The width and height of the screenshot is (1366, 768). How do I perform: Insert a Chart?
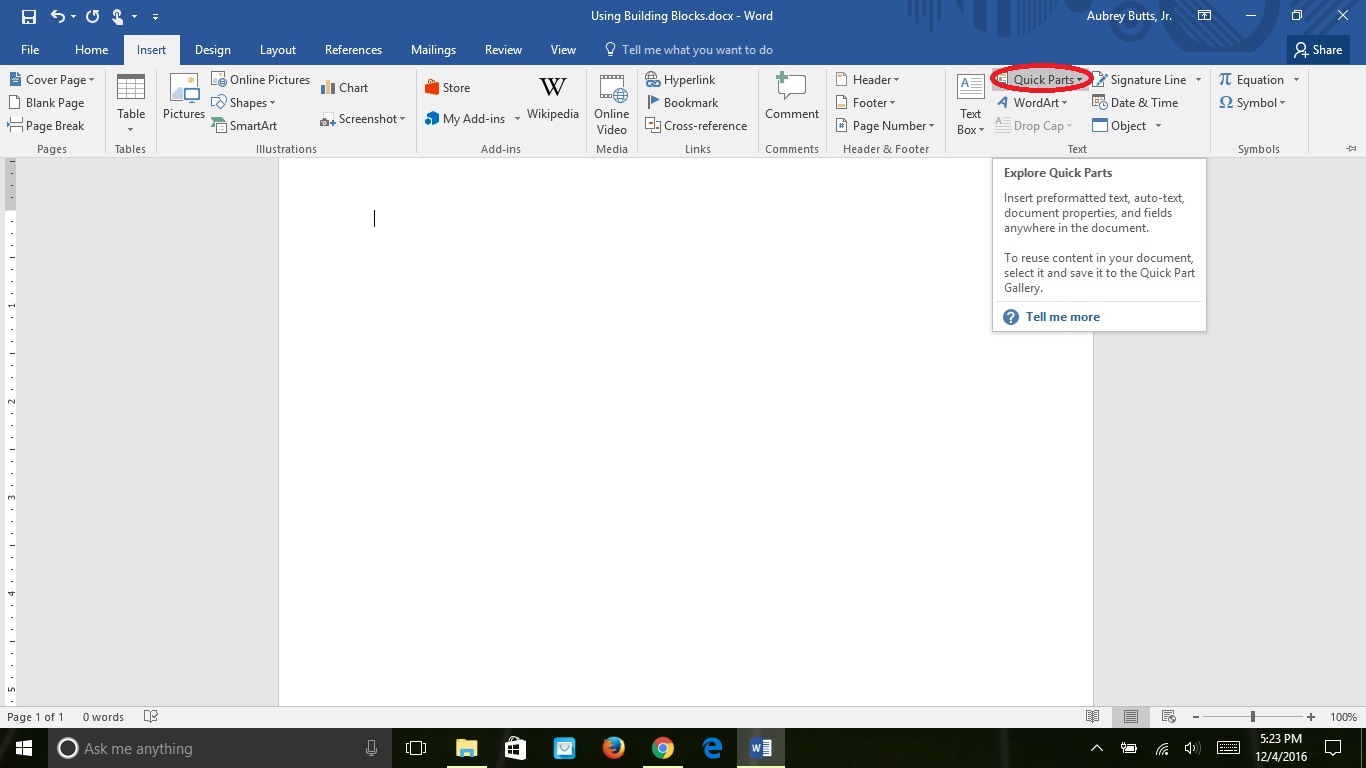coord(345,88)
